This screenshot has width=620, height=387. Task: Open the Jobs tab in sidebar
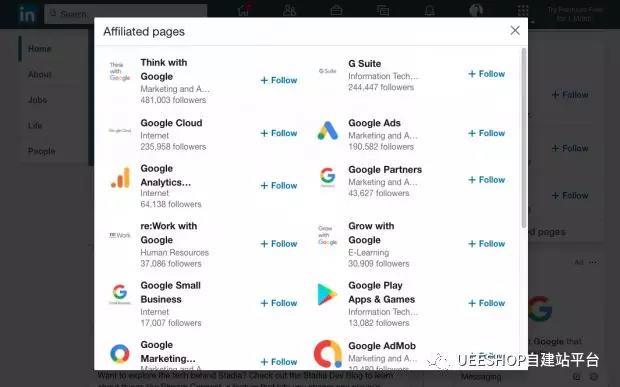(38, 100)
